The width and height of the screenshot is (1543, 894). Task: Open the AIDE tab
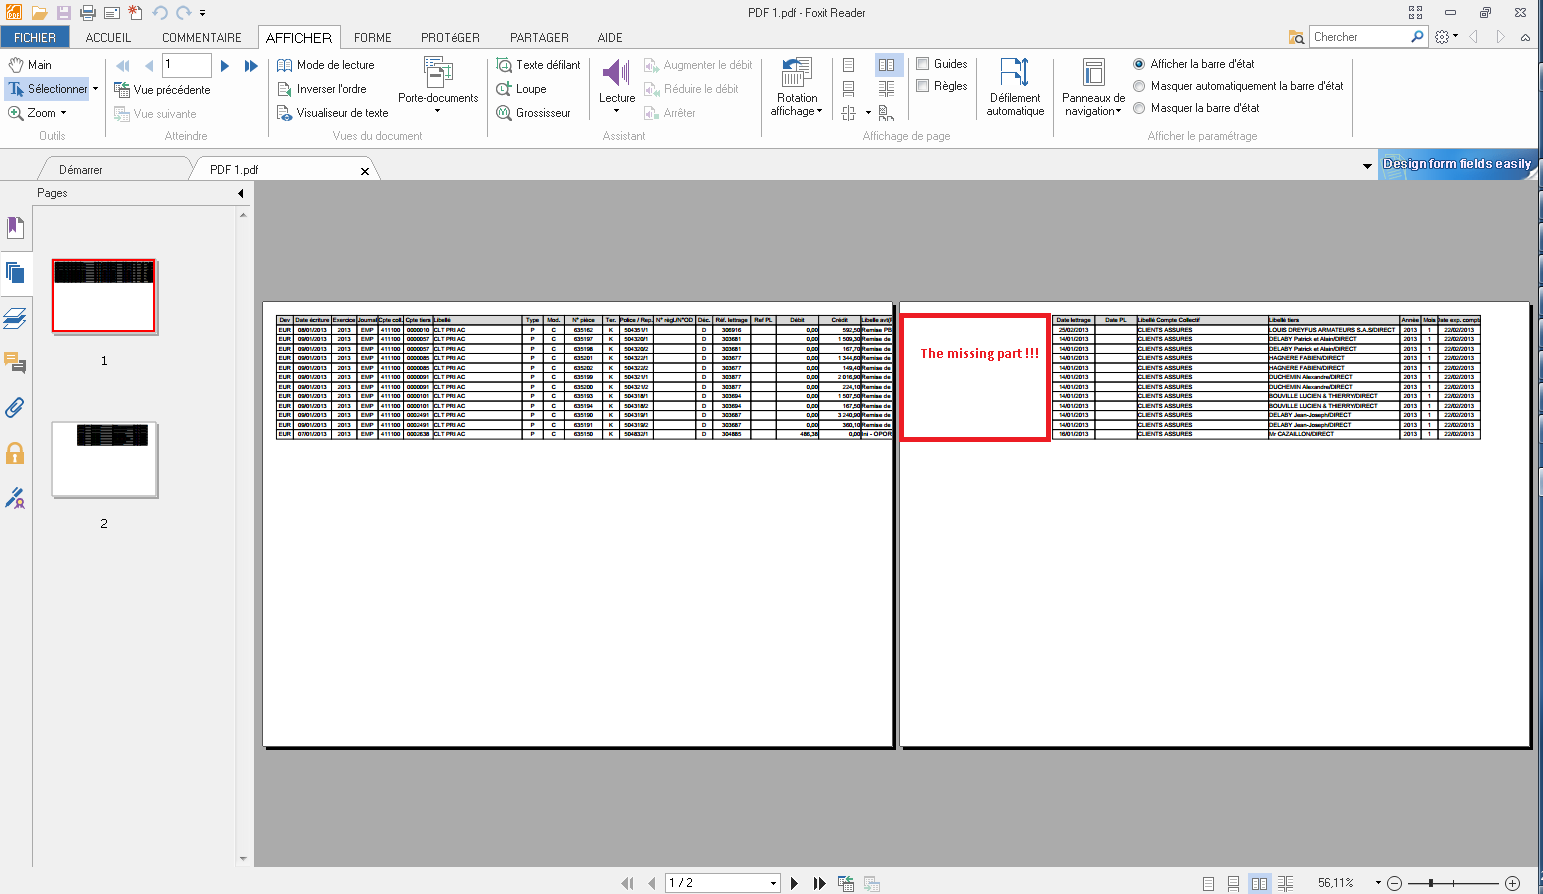[610, 37]
